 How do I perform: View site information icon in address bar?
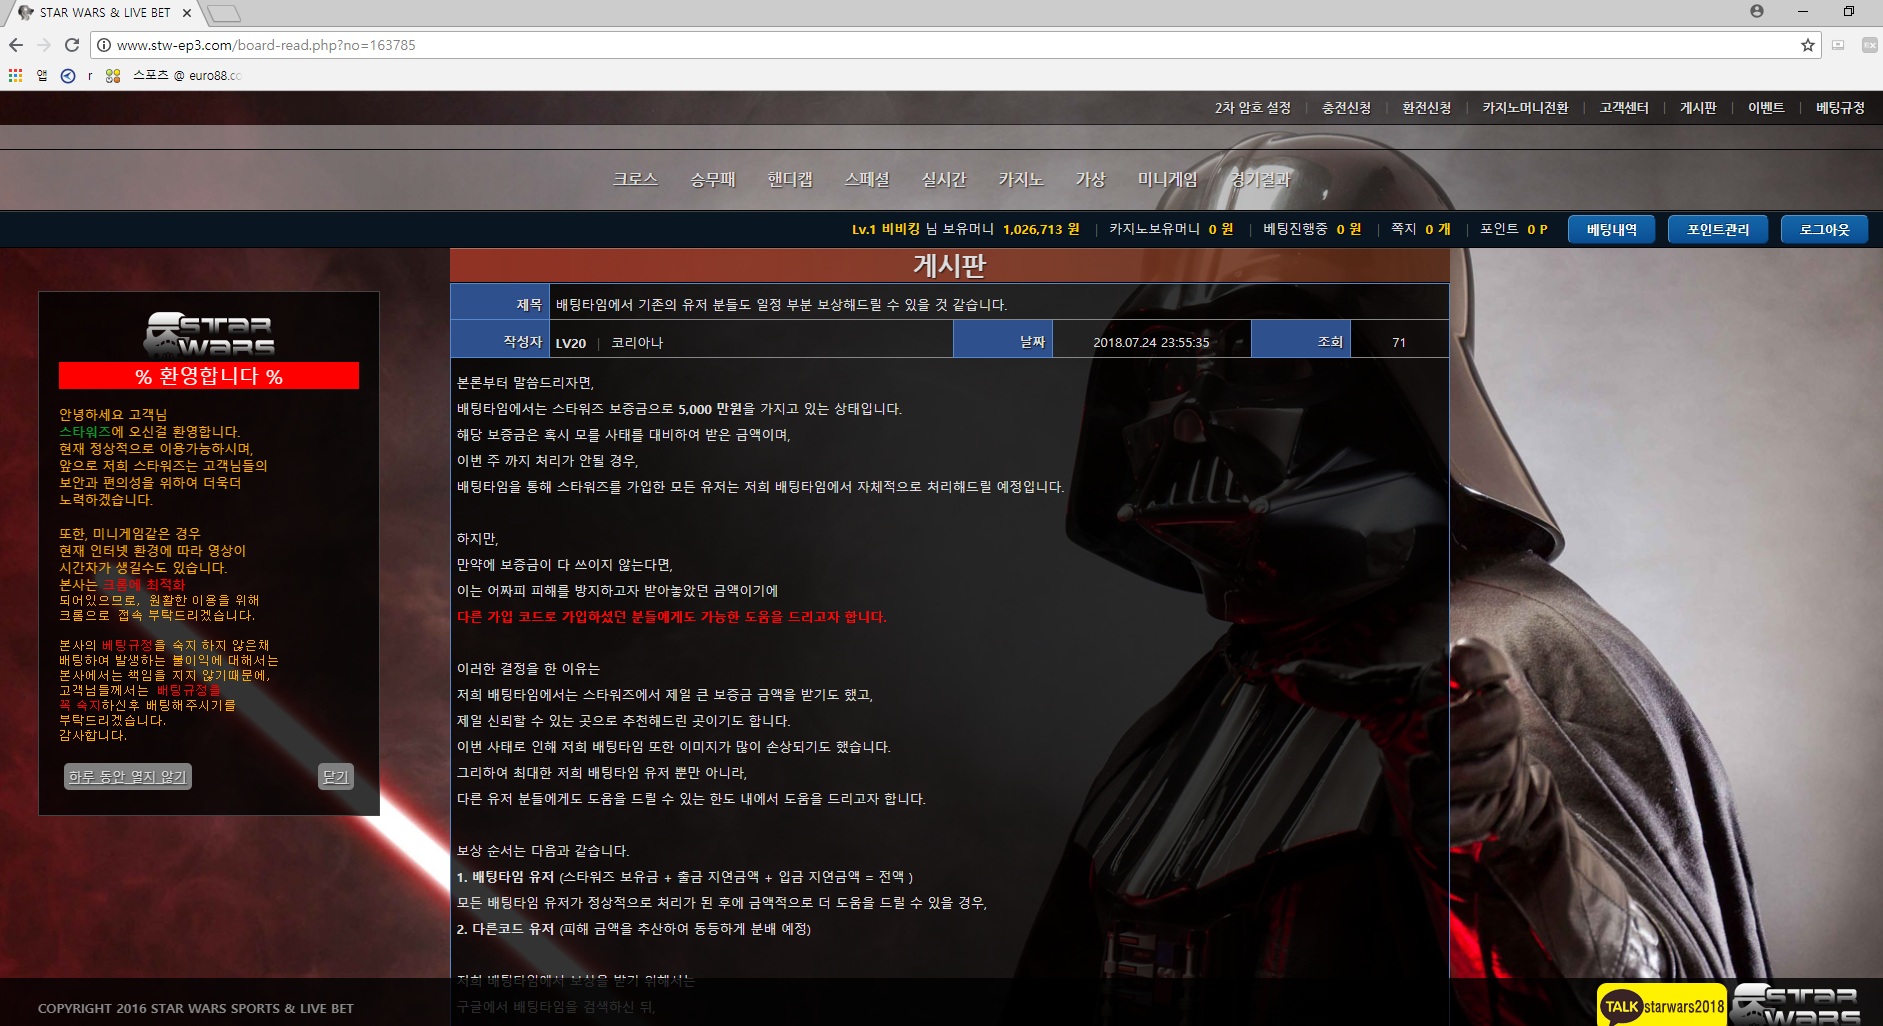[x=103, y=45]
